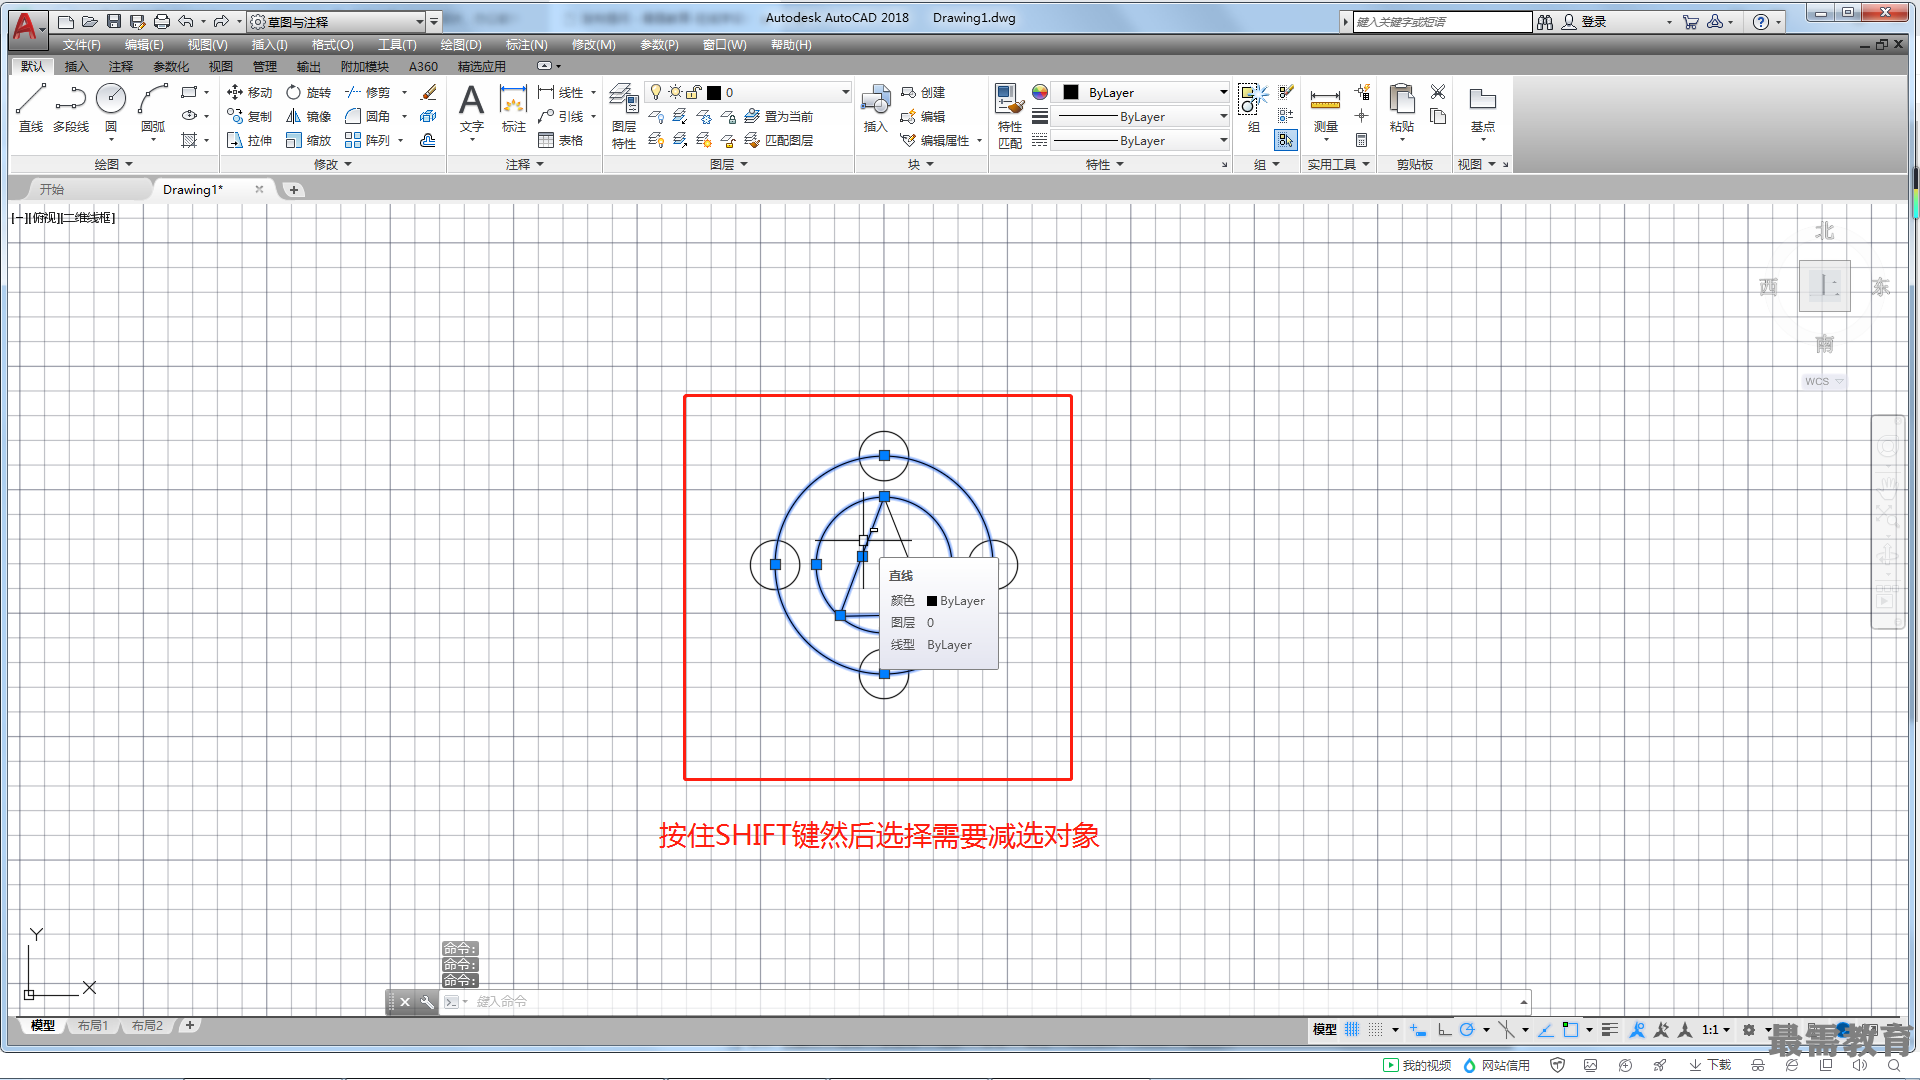Select the Line (直线) drawing tool

point(31,107)
